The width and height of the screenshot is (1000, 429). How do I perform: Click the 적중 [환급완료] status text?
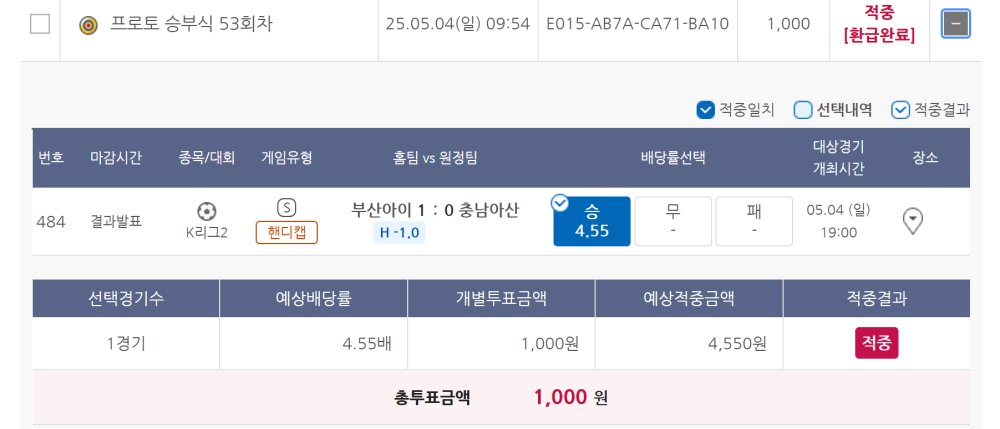click(x=879, y=24)
